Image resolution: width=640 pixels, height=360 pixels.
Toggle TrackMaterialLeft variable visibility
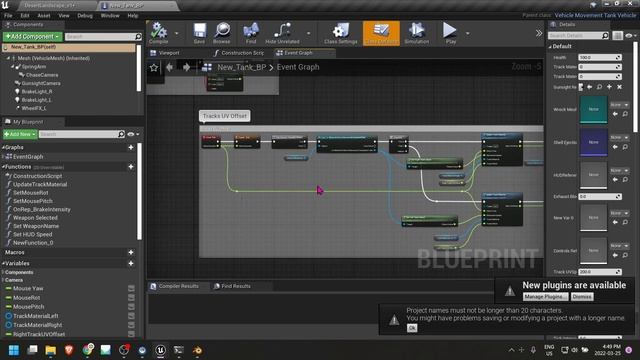(x=131, y=316)
